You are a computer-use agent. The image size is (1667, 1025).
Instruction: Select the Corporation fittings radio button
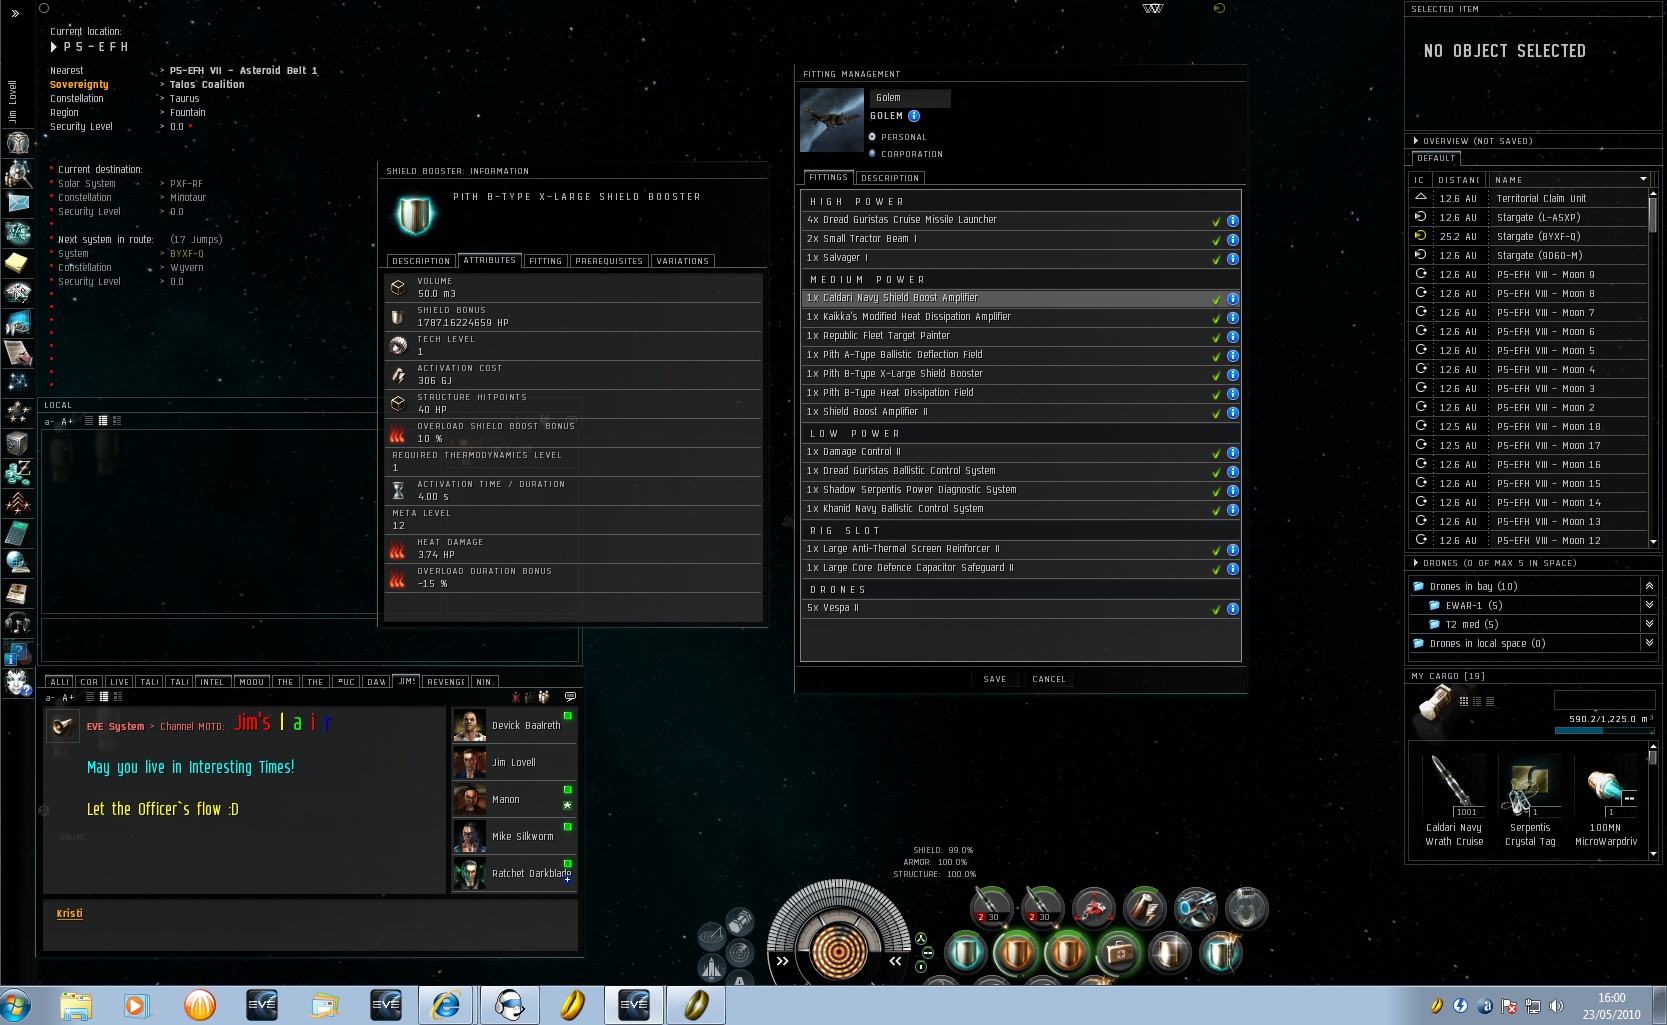[872, 154]
